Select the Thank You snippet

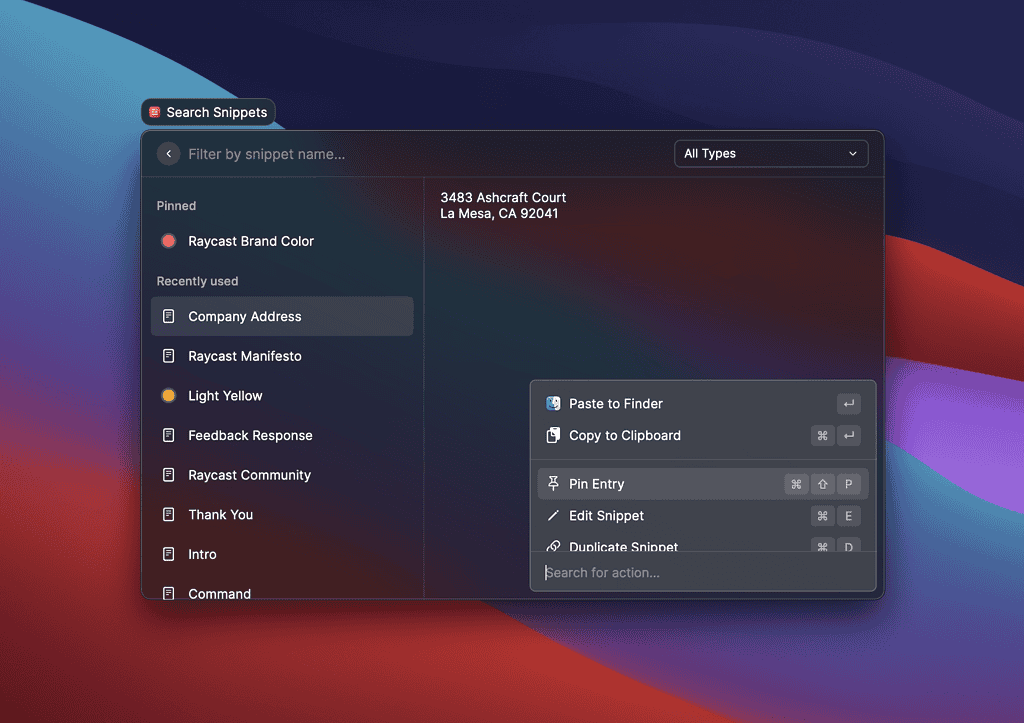pos(282,515)
